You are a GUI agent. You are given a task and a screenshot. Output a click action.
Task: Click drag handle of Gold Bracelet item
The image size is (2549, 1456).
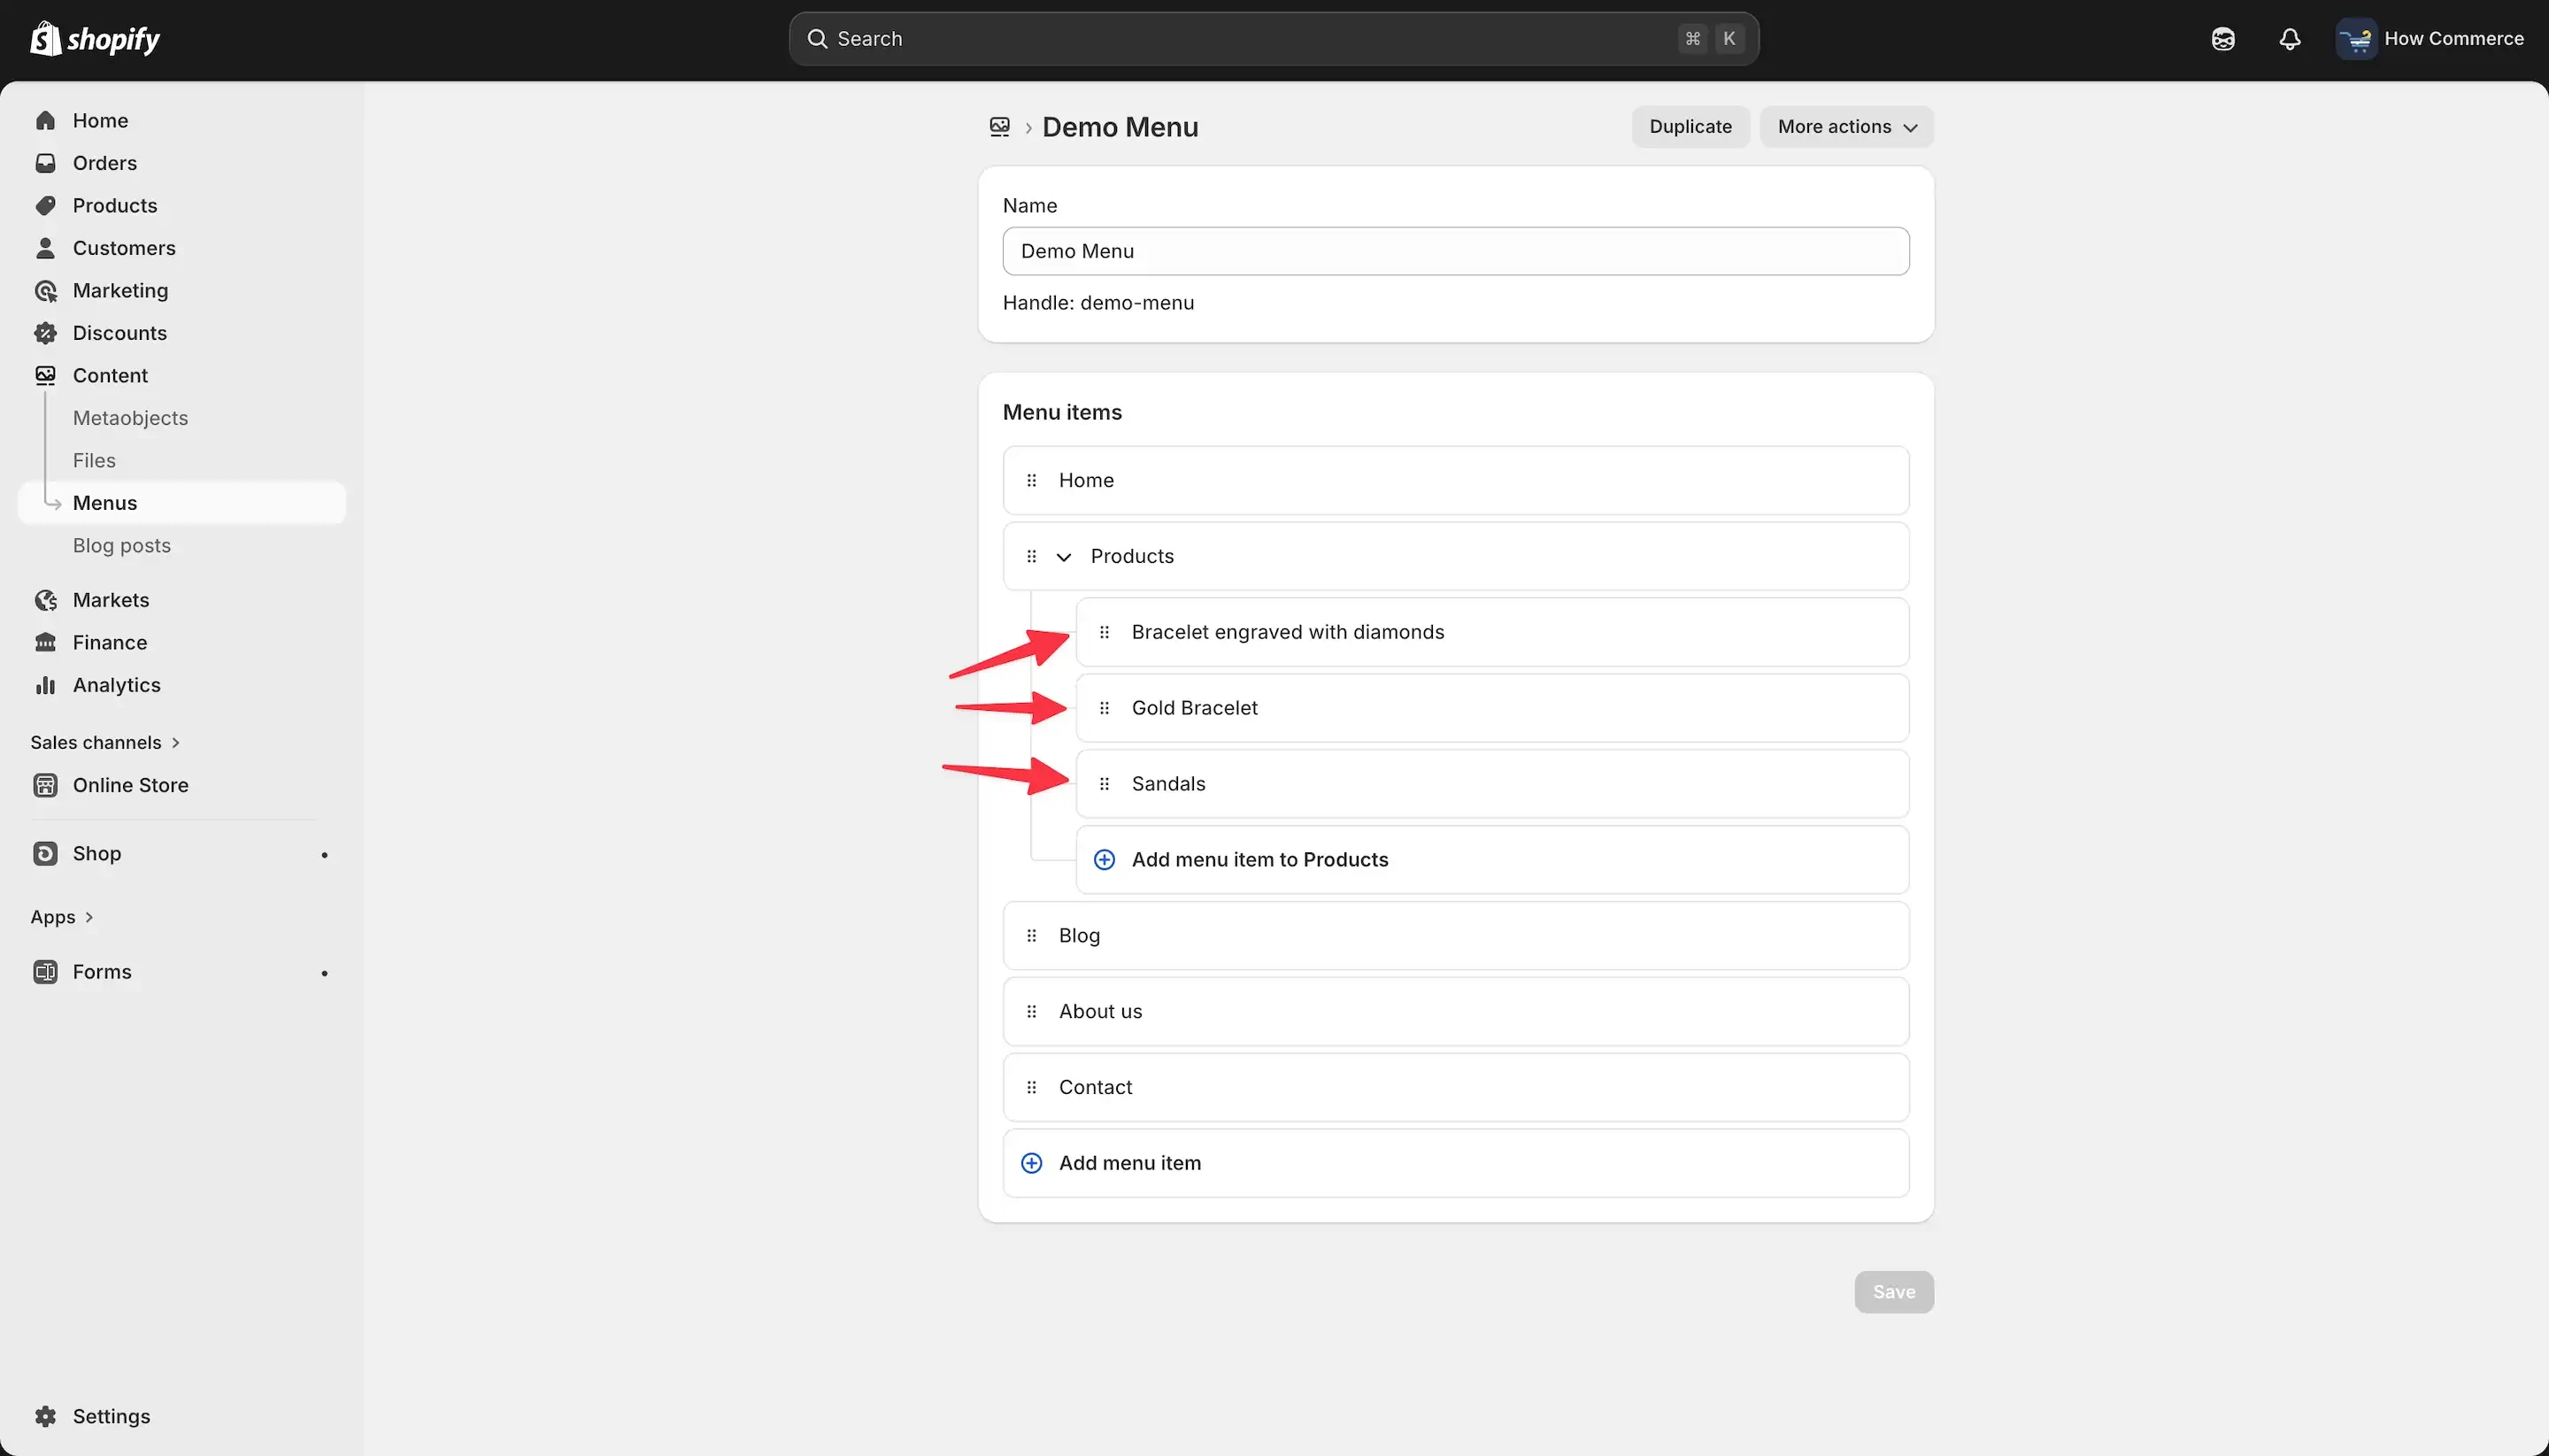click(x=1104, y=708)
